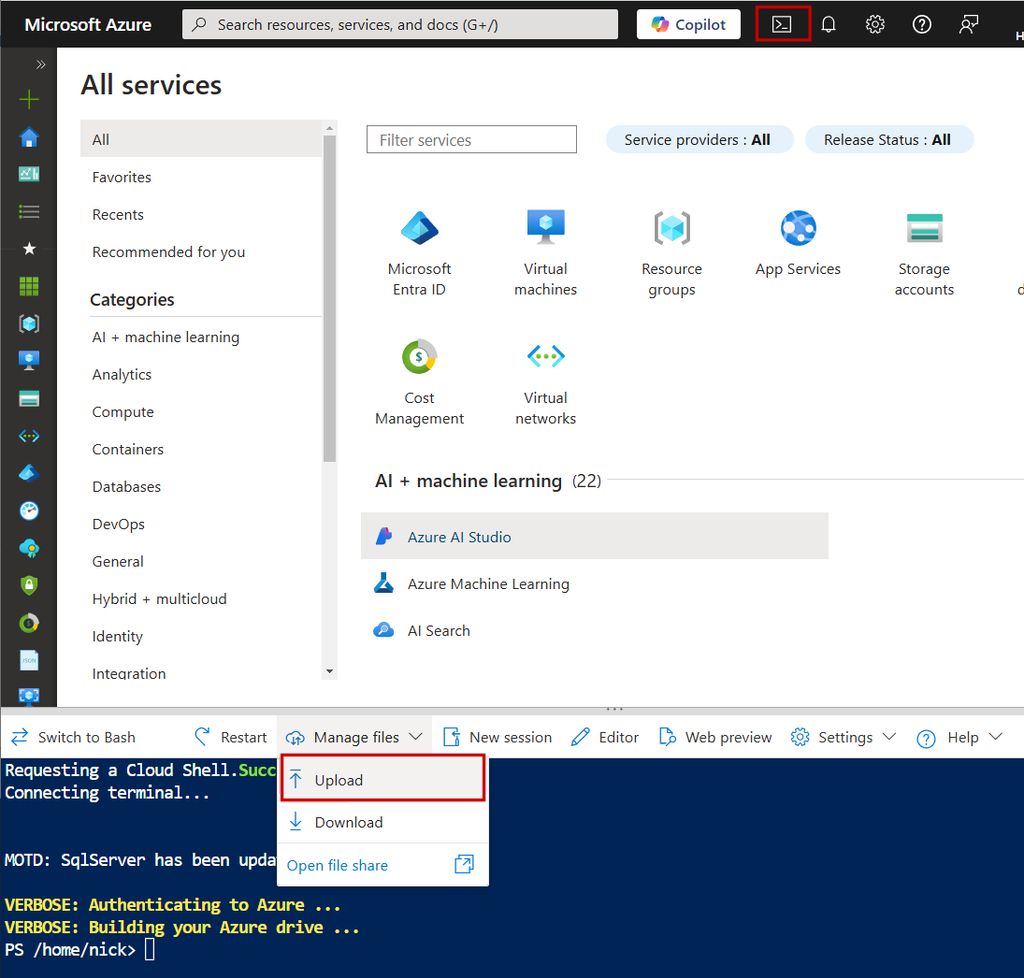This screenshot has height=978, width=1024.
Task: Expand the left sidebar with the double chevron
Action: (40, 64)
